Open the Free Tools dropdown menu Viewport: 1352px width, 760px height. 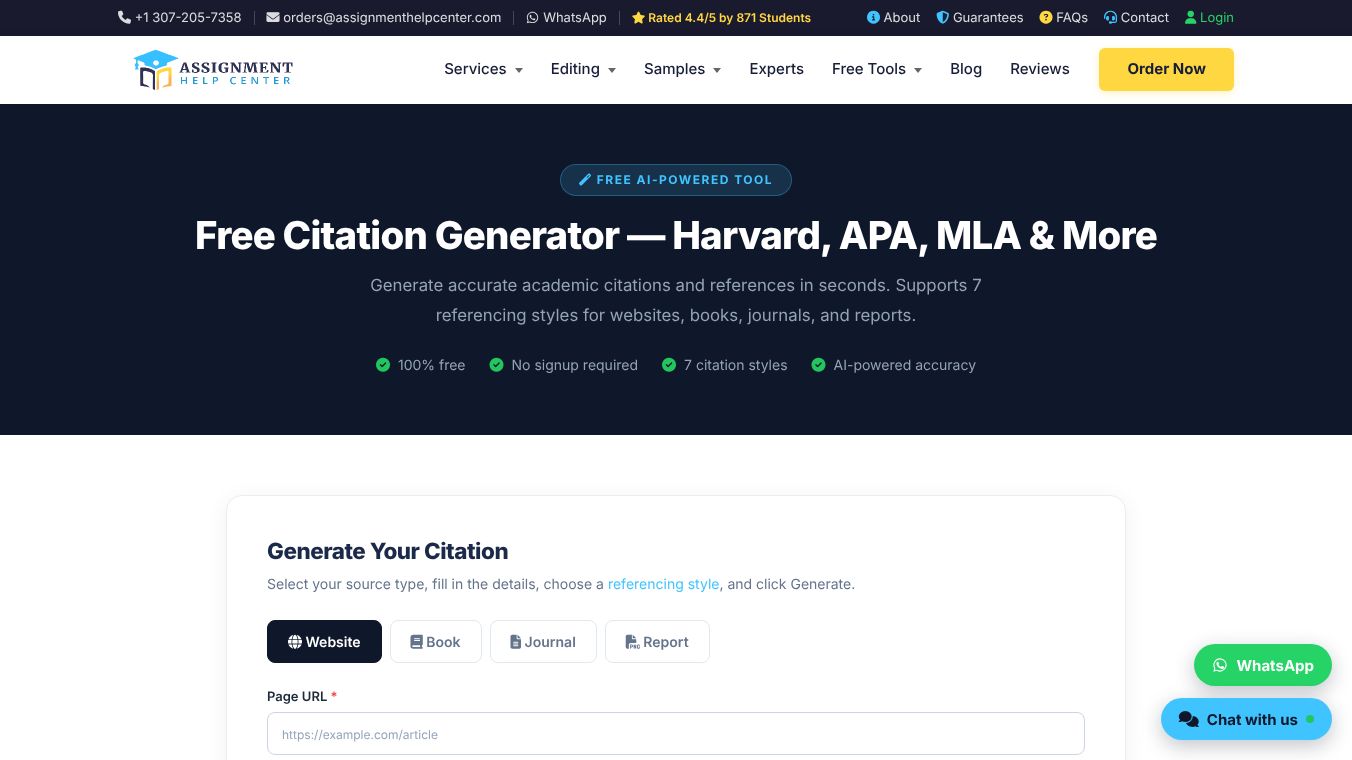coord(877,69)
